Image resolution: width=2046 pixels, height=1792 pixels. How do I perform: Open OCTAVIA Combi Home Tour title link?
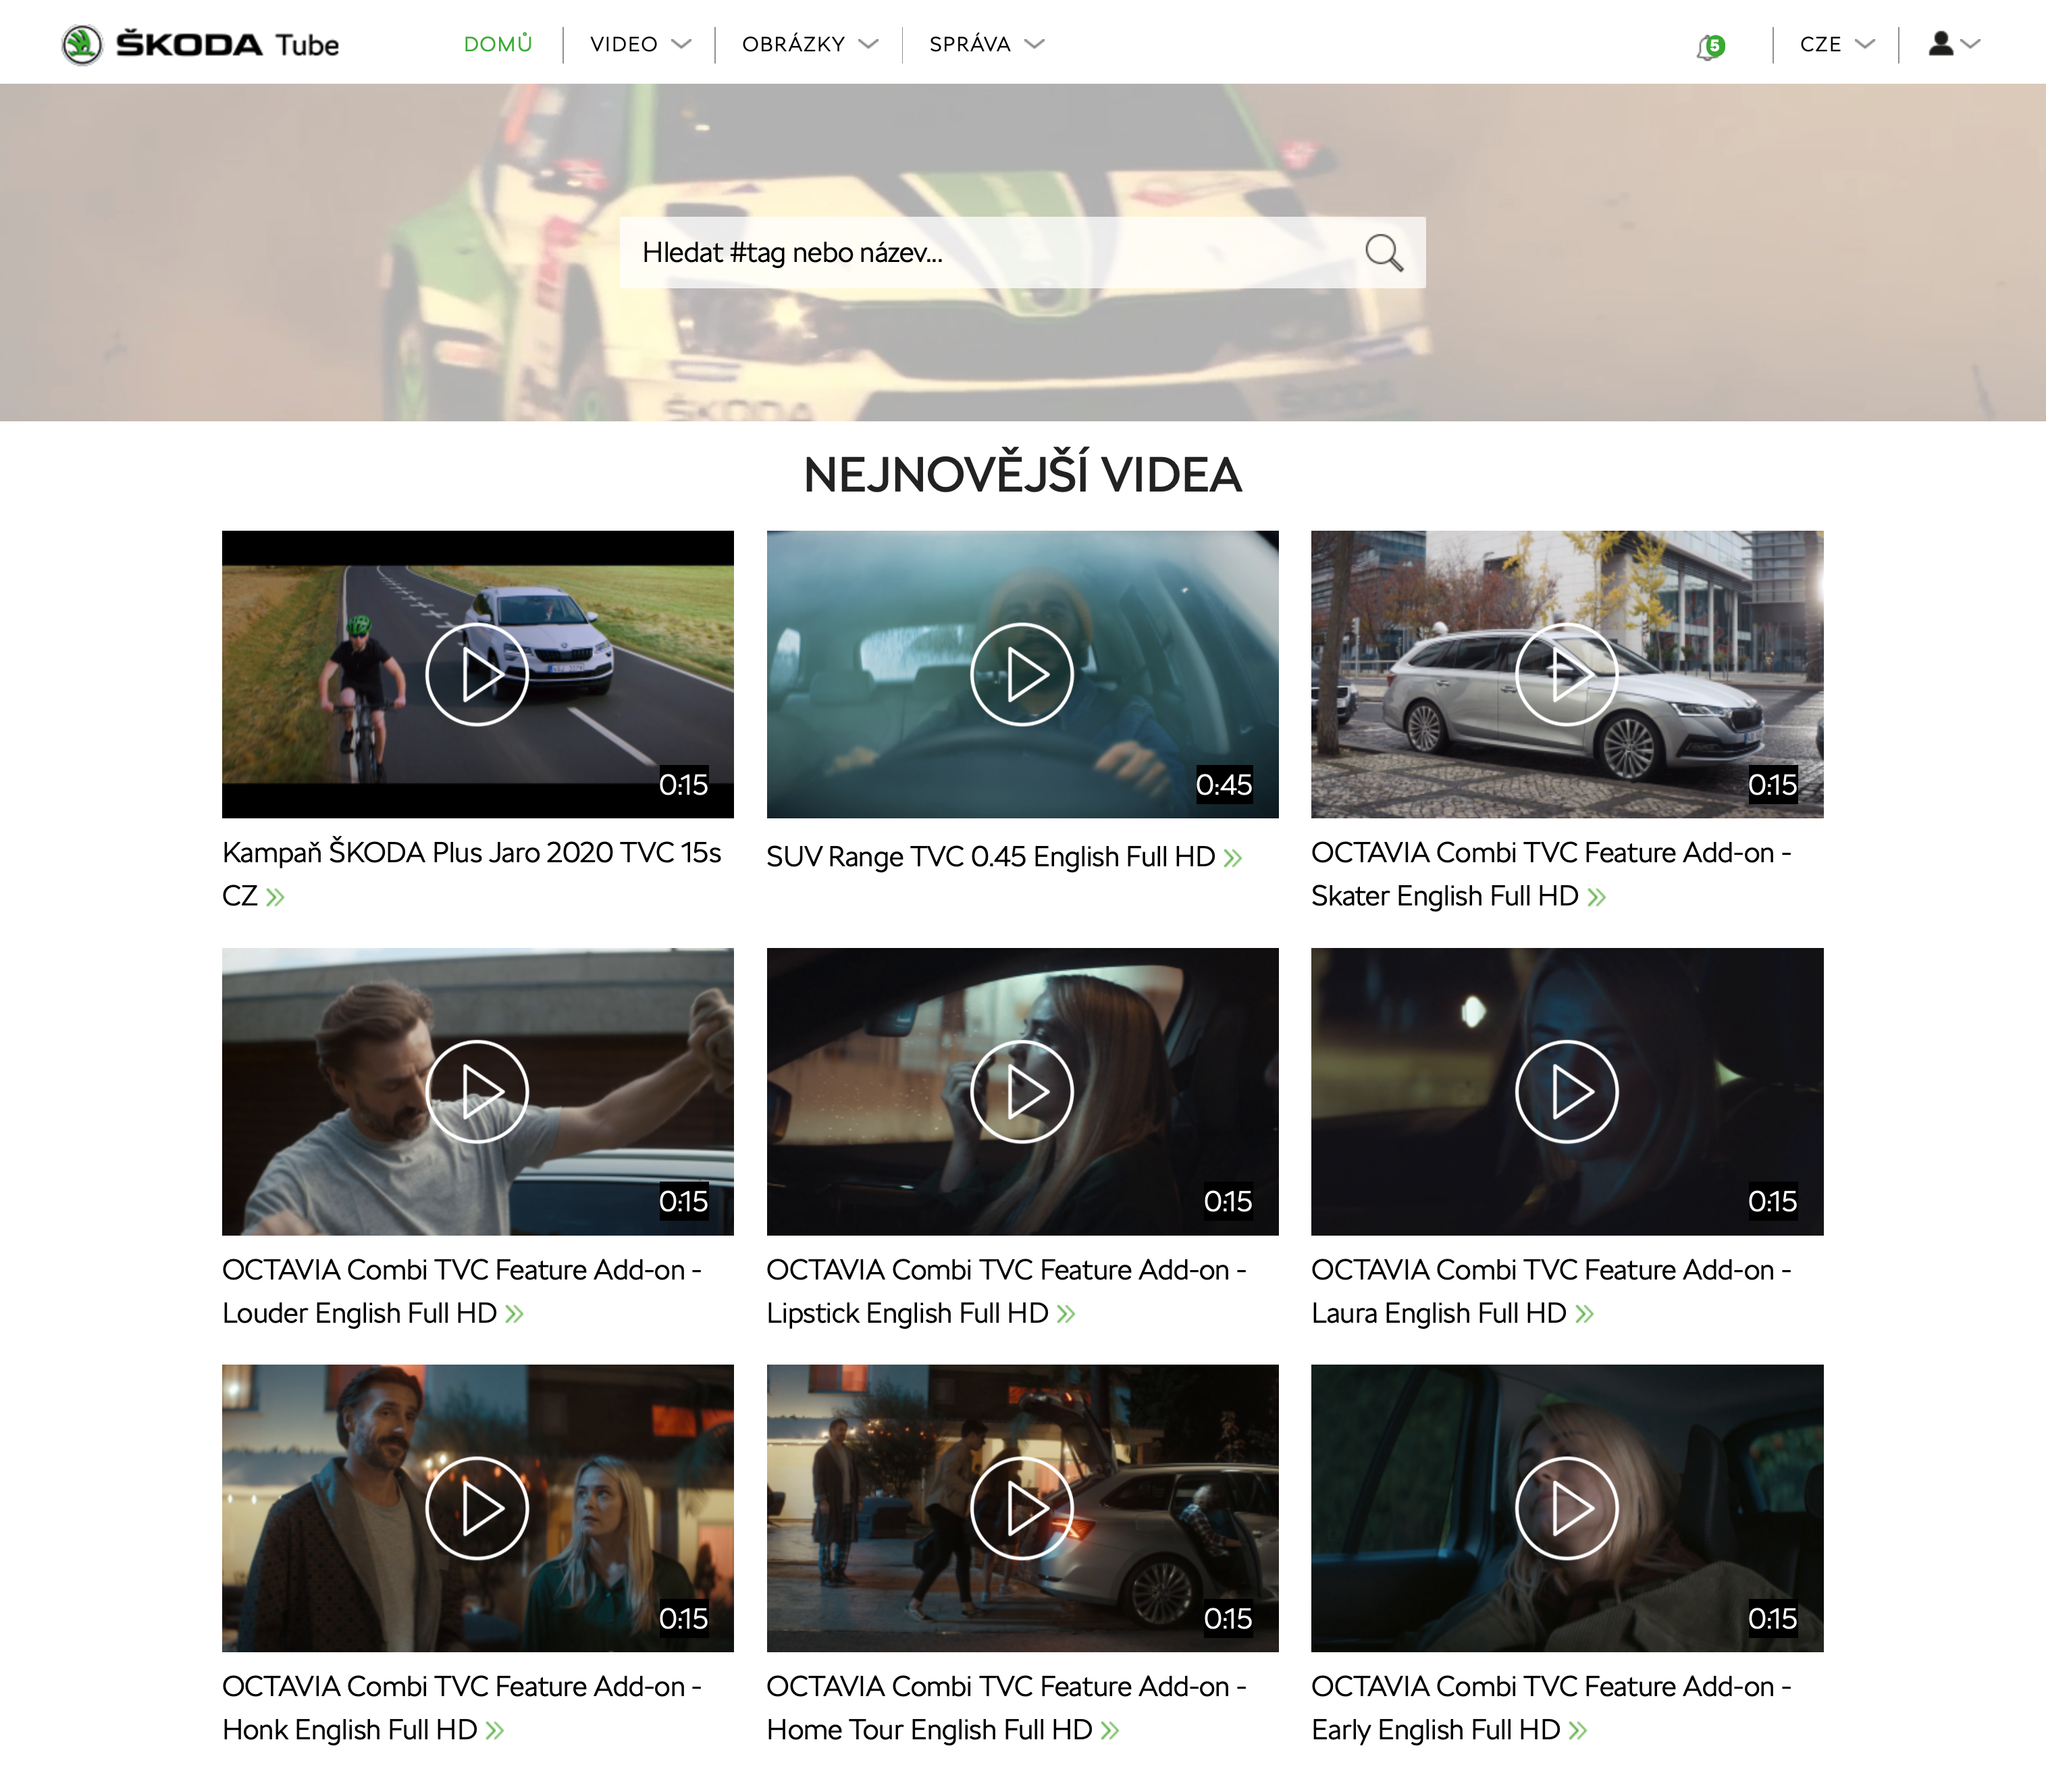tap(1006, 1708)
